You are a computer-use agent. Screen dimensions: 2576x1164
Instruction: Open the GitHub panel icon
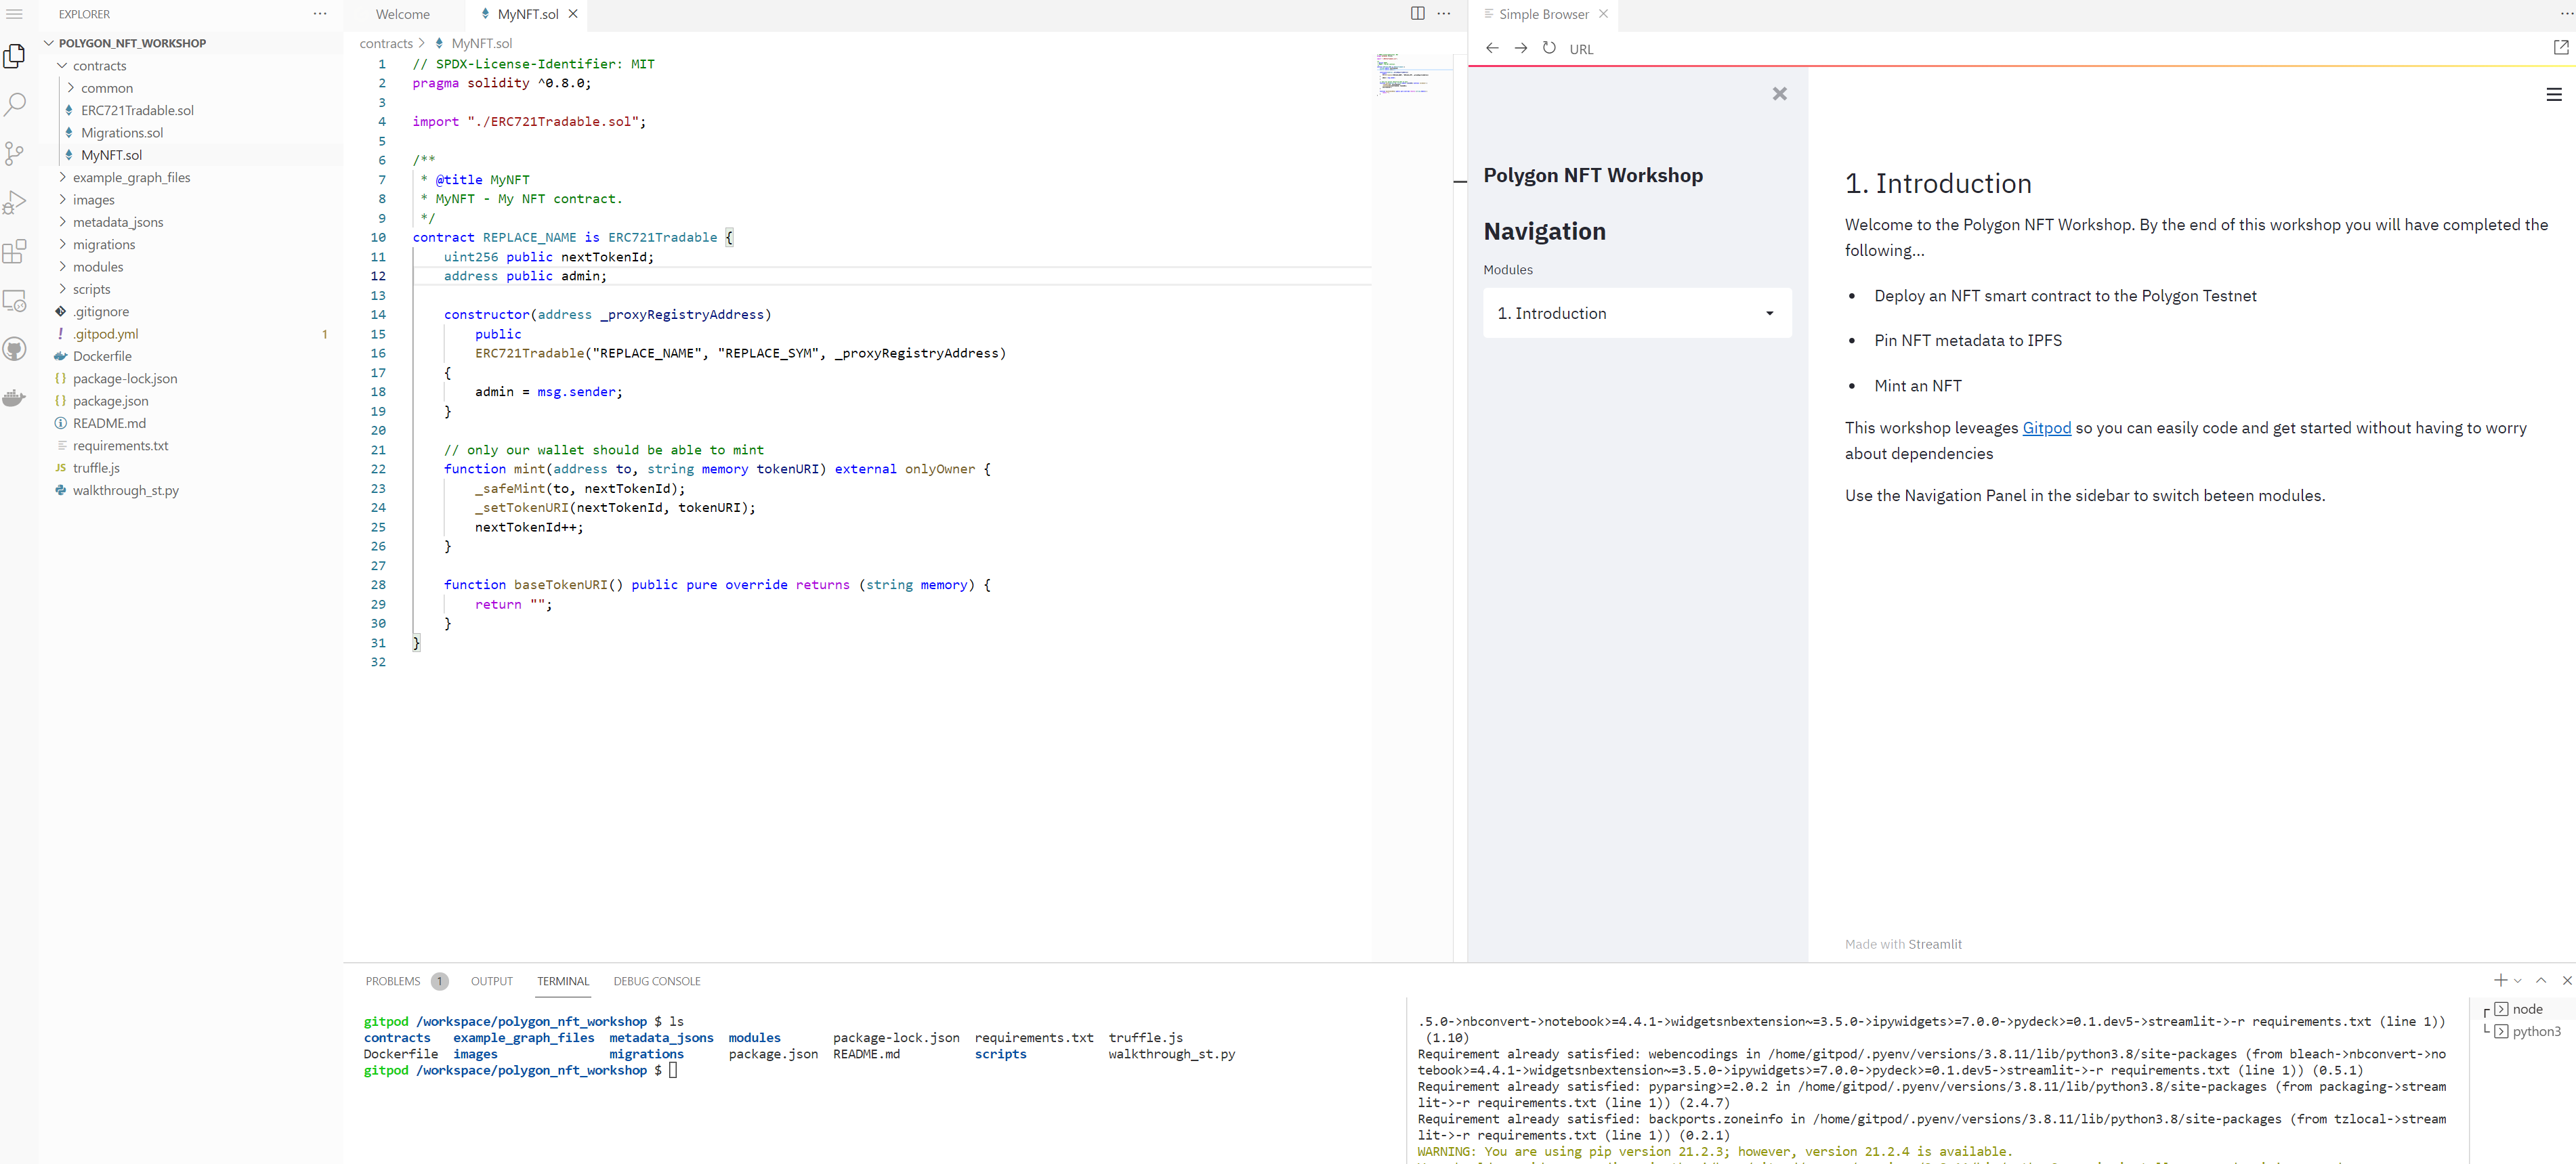click(15, 349)
